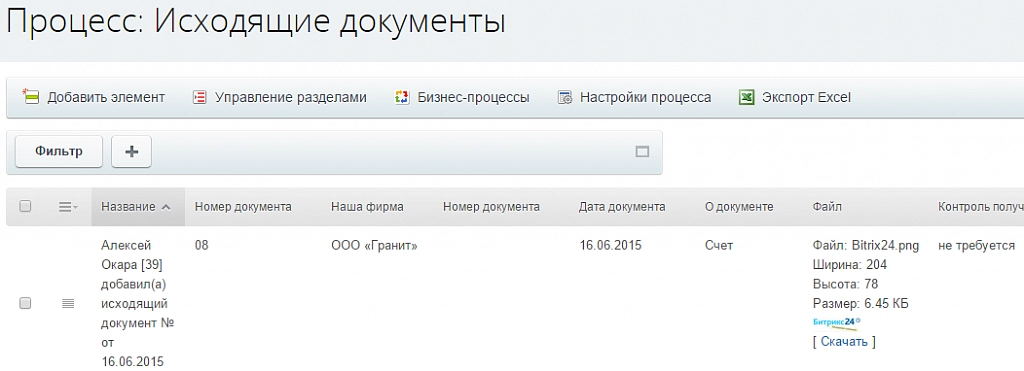Click the не требуется cell
1024x371 pixels.
976,246
